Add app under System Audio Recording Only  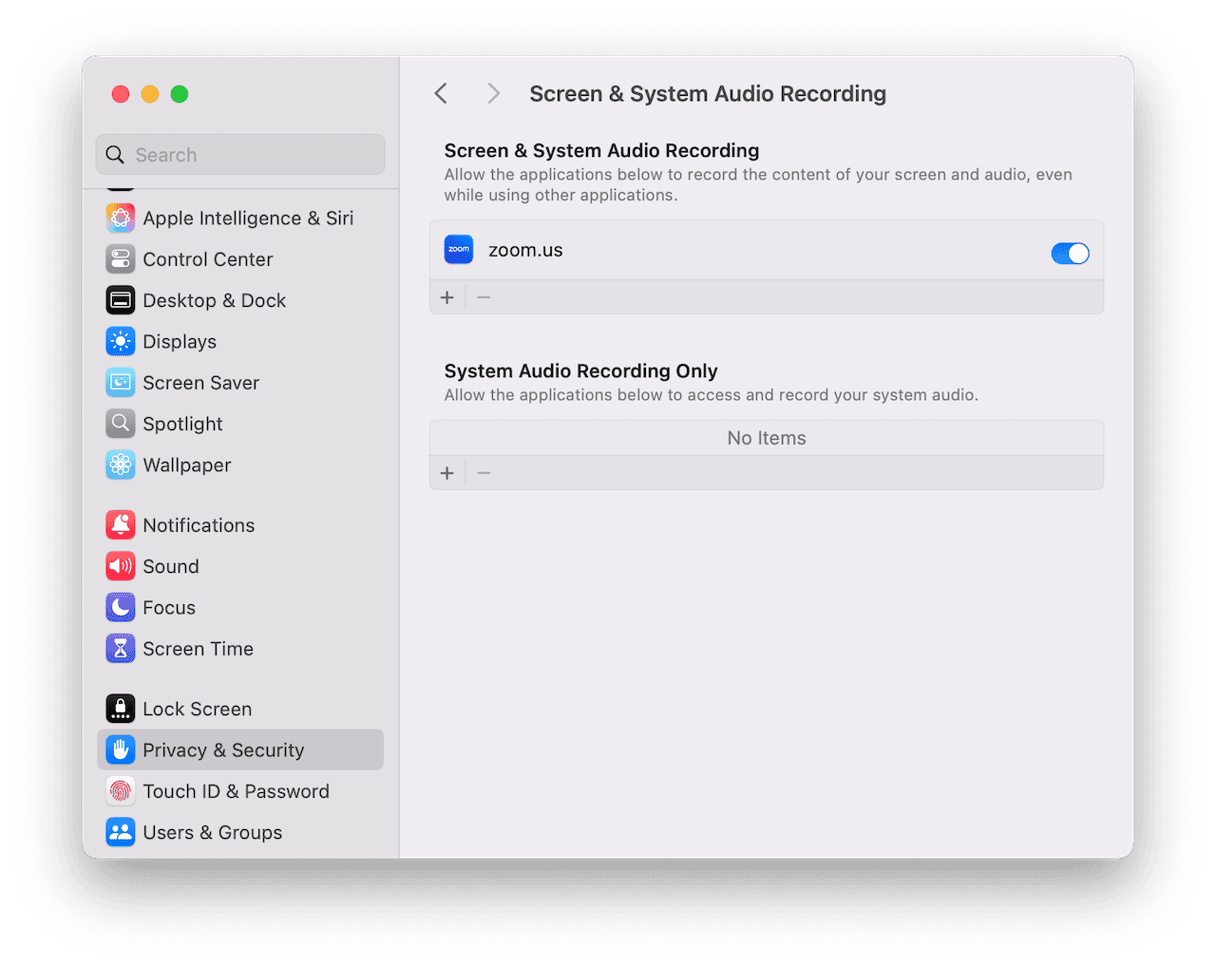(x=447, y=472)
